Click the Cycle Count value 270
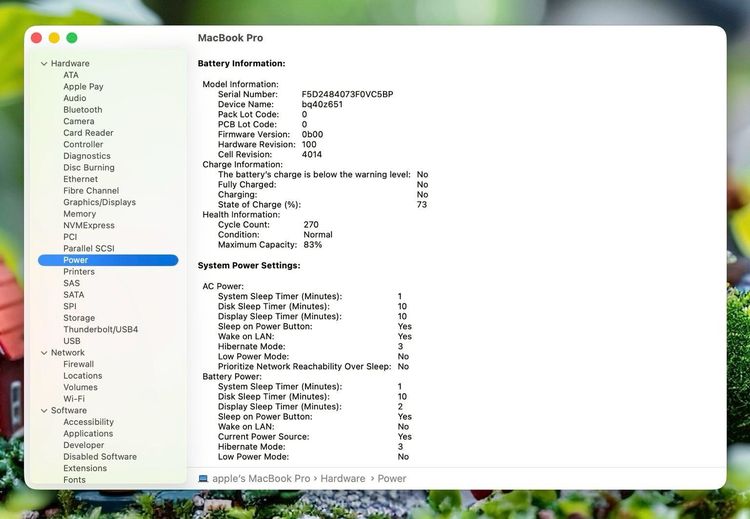Screen dimensions: 750x519 click(x=311, y=224)
